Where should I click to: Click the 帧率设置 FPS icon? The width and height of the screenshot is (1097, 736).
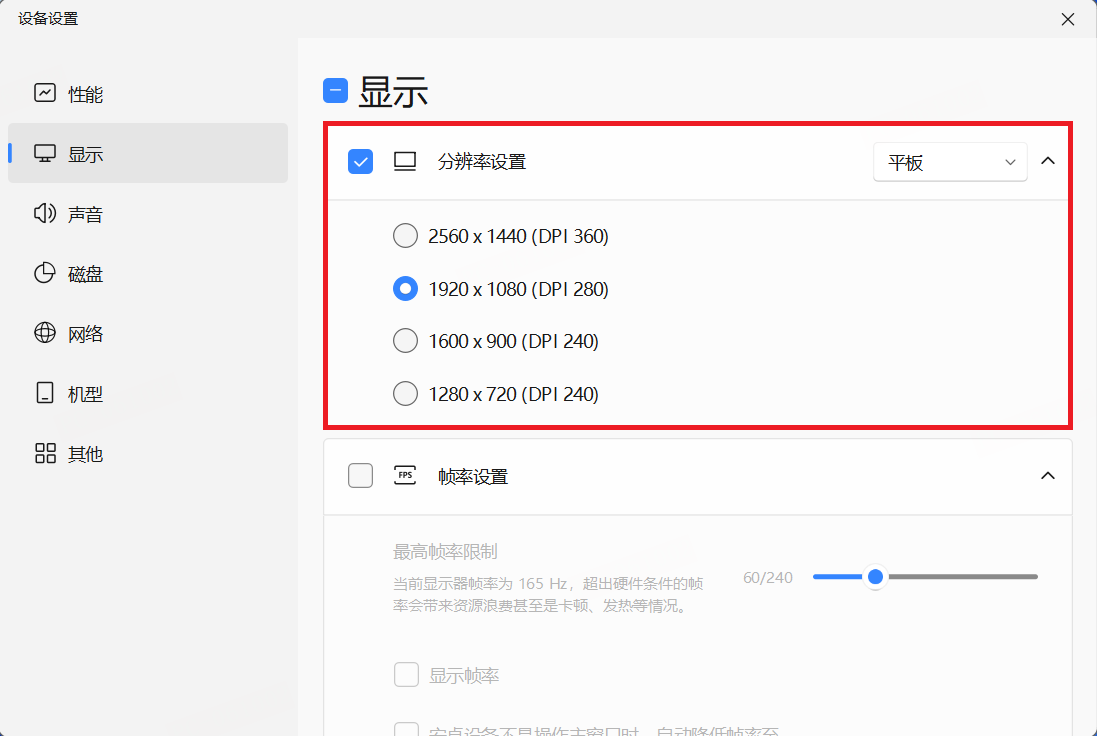pos(405,476)
